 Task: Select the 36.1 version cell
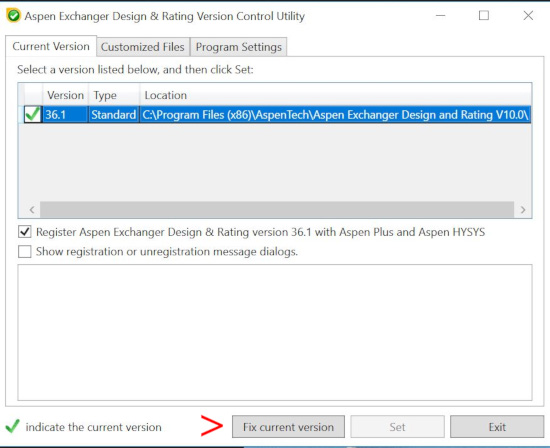pyautogui.click(x=66, y=115)
